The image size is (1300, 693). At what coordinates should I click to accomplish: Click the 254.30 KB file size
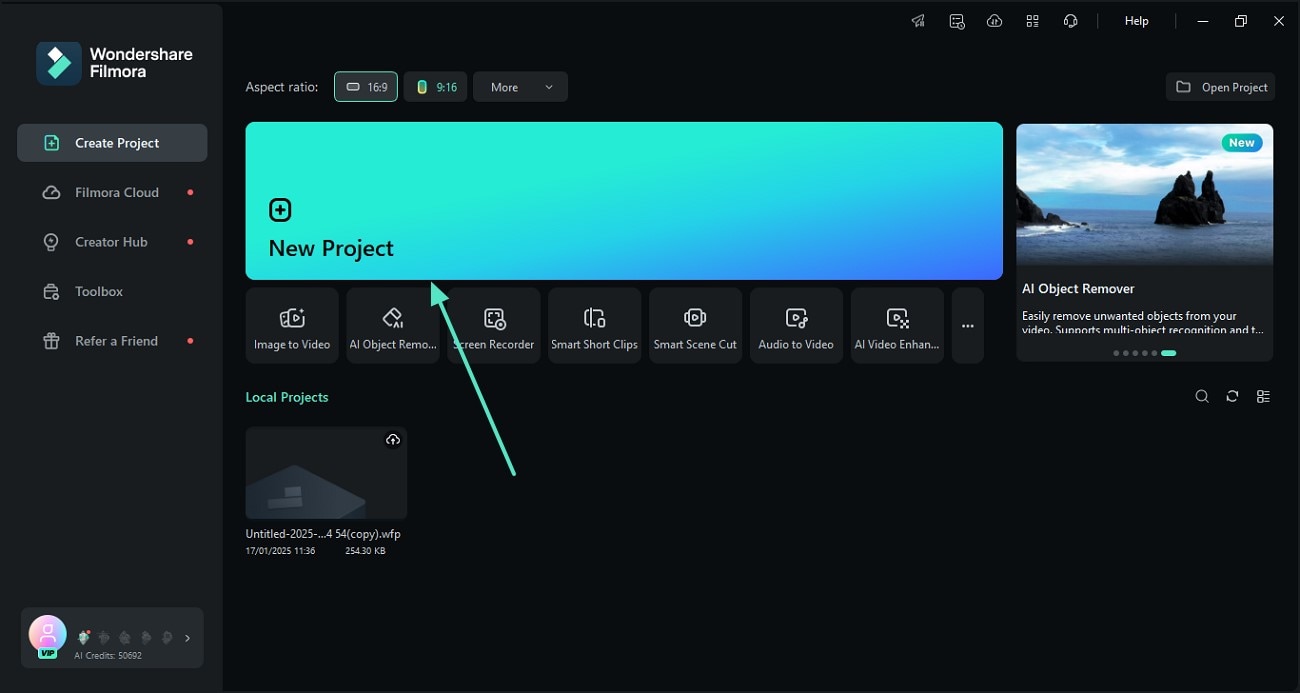pos(365,551)
